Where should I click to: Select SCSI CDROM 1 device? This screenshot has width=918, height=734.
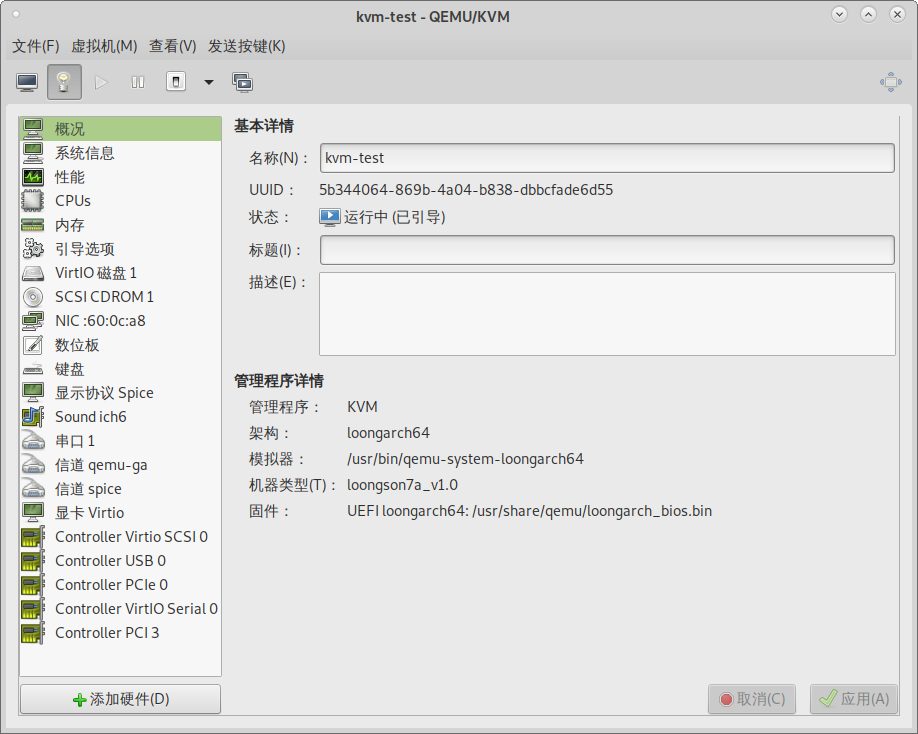coord(104,297)
